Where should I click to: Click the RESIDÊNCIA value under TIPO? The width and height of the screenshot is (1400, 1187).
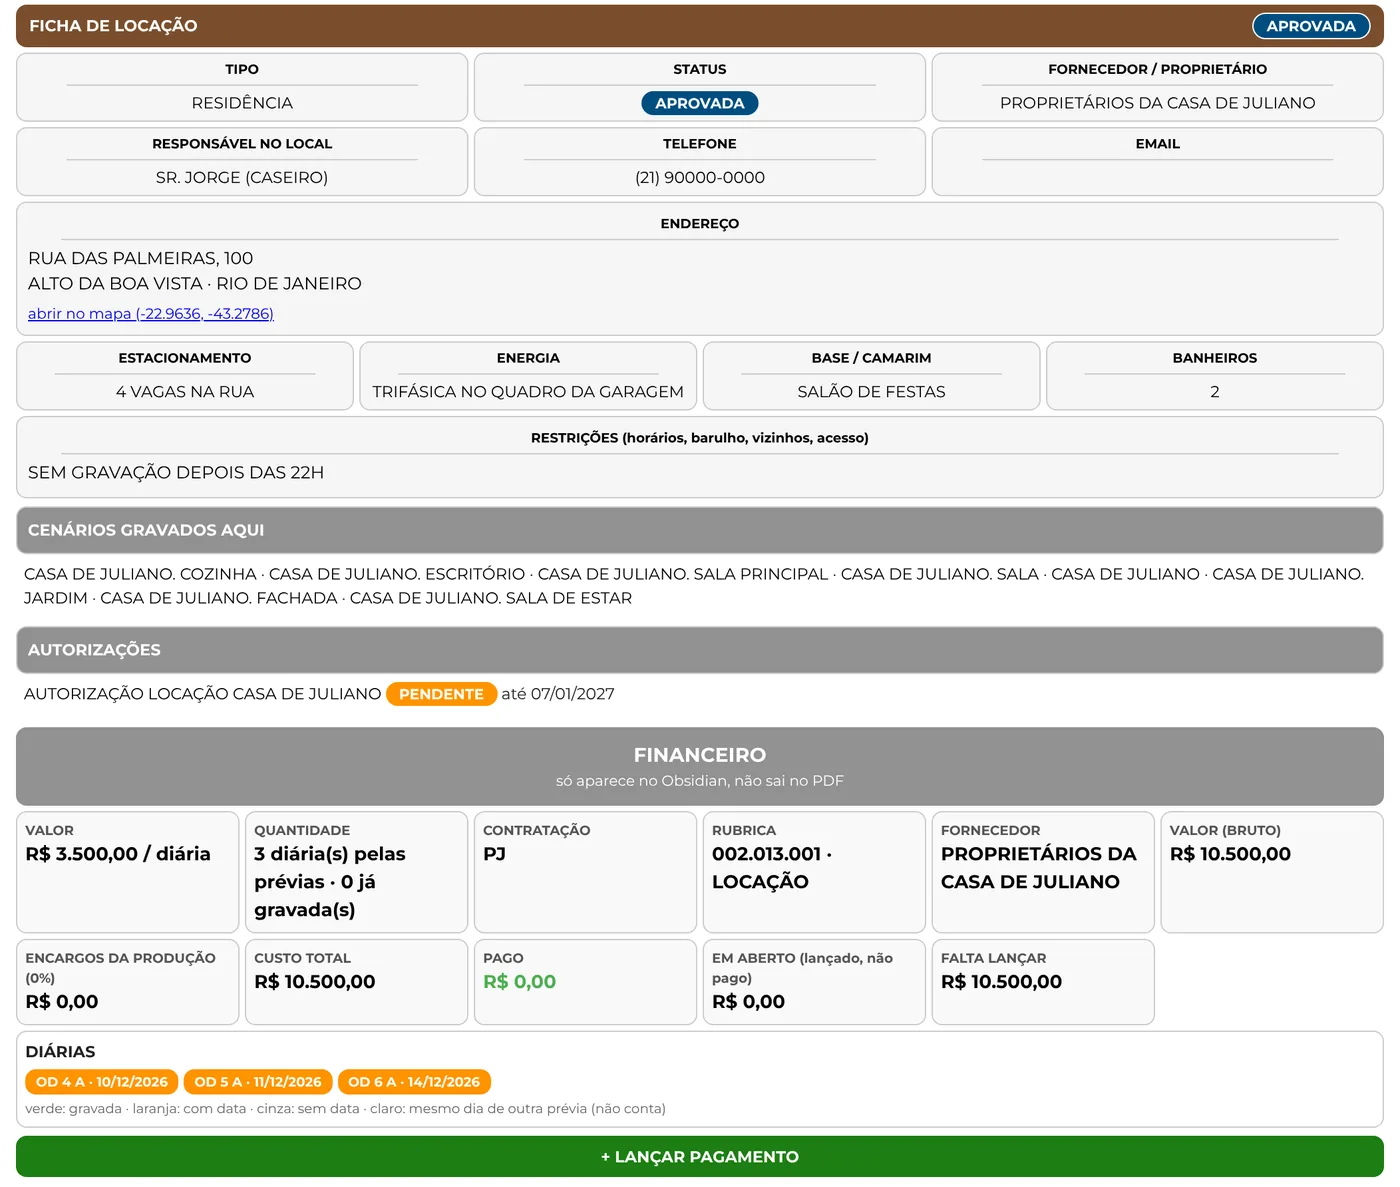coord(242,103)
